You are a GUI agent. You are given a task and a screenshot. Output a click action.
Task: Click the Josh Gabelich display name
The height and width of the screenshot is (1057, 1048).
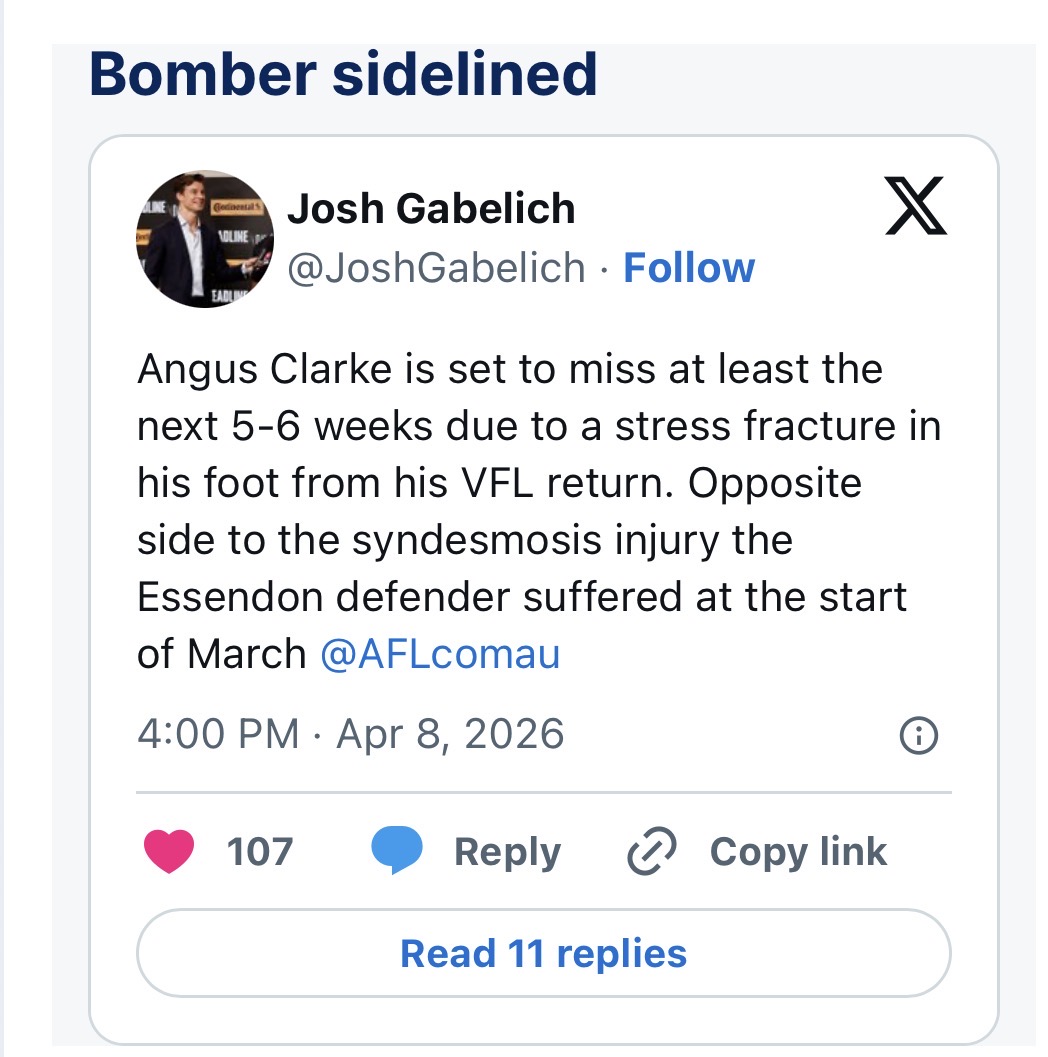point(431,209)
